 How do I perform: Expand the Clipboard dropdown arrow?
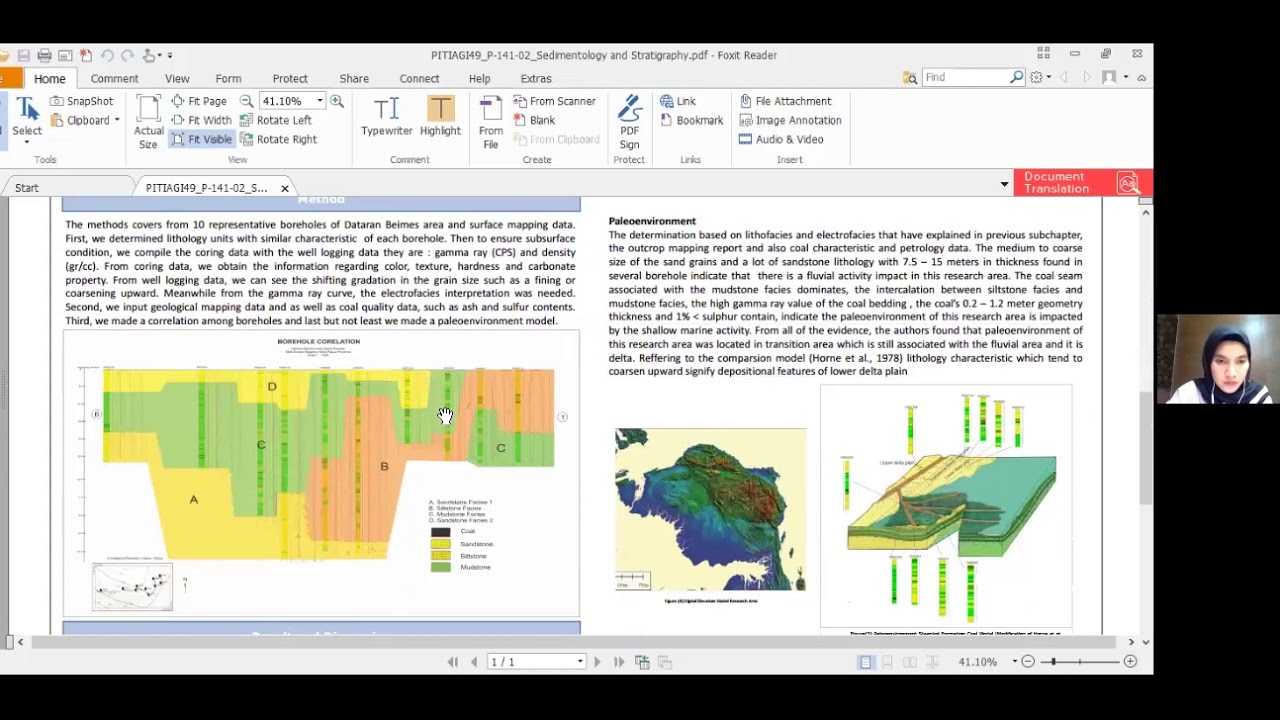[x=117, y=120]
